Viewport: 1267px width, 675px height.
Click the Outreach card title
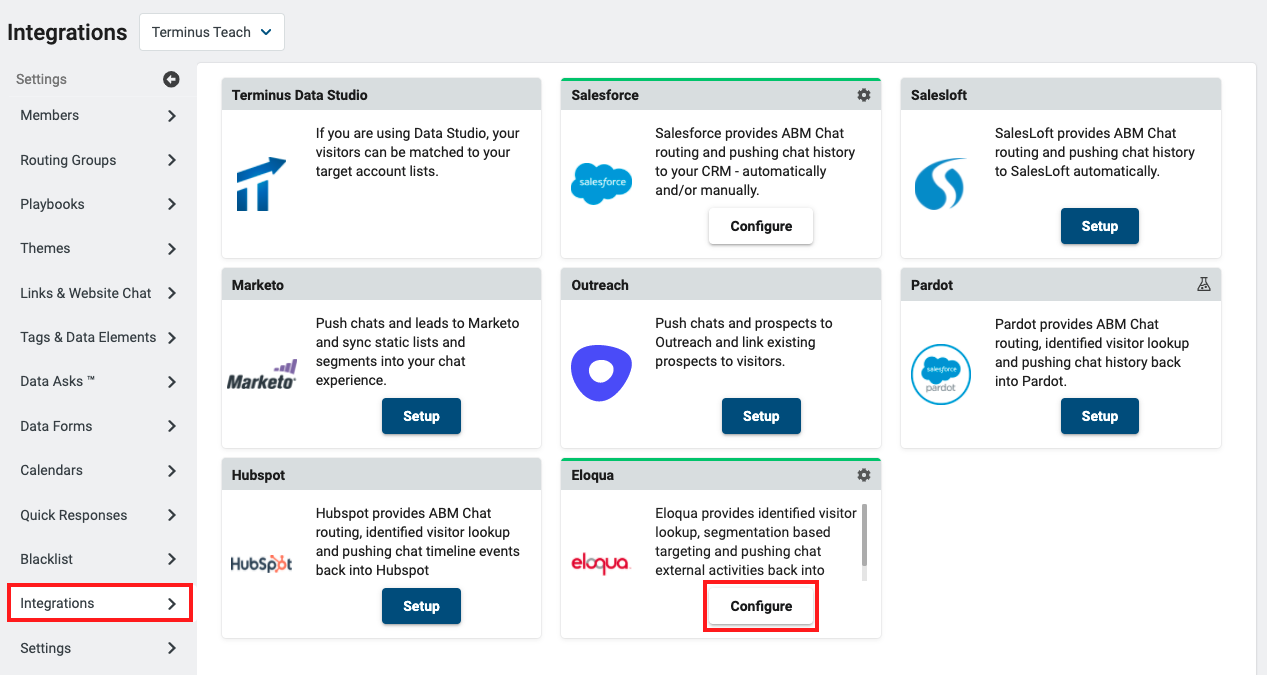pyautogui.click(x=600, y=285)
